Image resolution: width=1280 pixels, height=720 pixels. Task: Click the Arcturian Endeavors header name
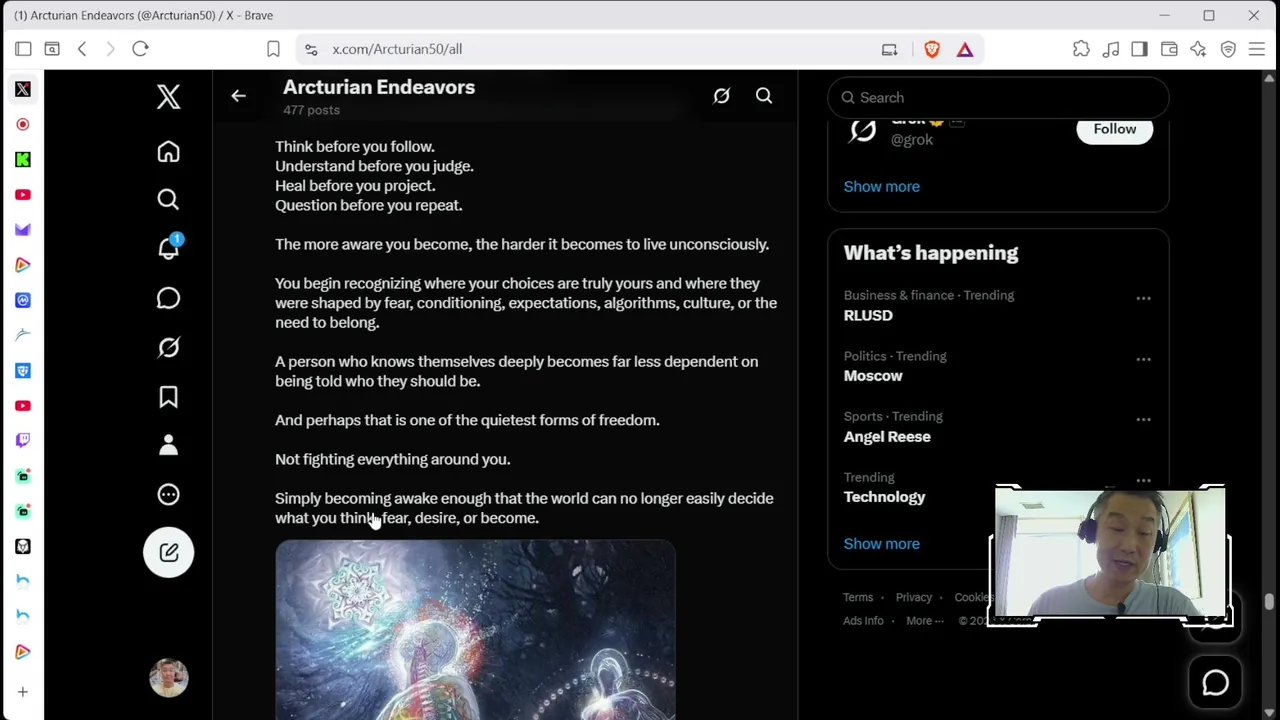coord(379,87)
